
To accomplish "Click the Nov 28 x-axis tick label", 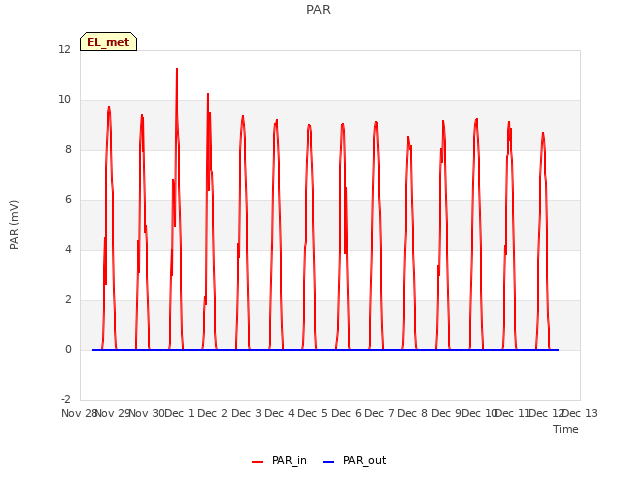I will 78,413.
